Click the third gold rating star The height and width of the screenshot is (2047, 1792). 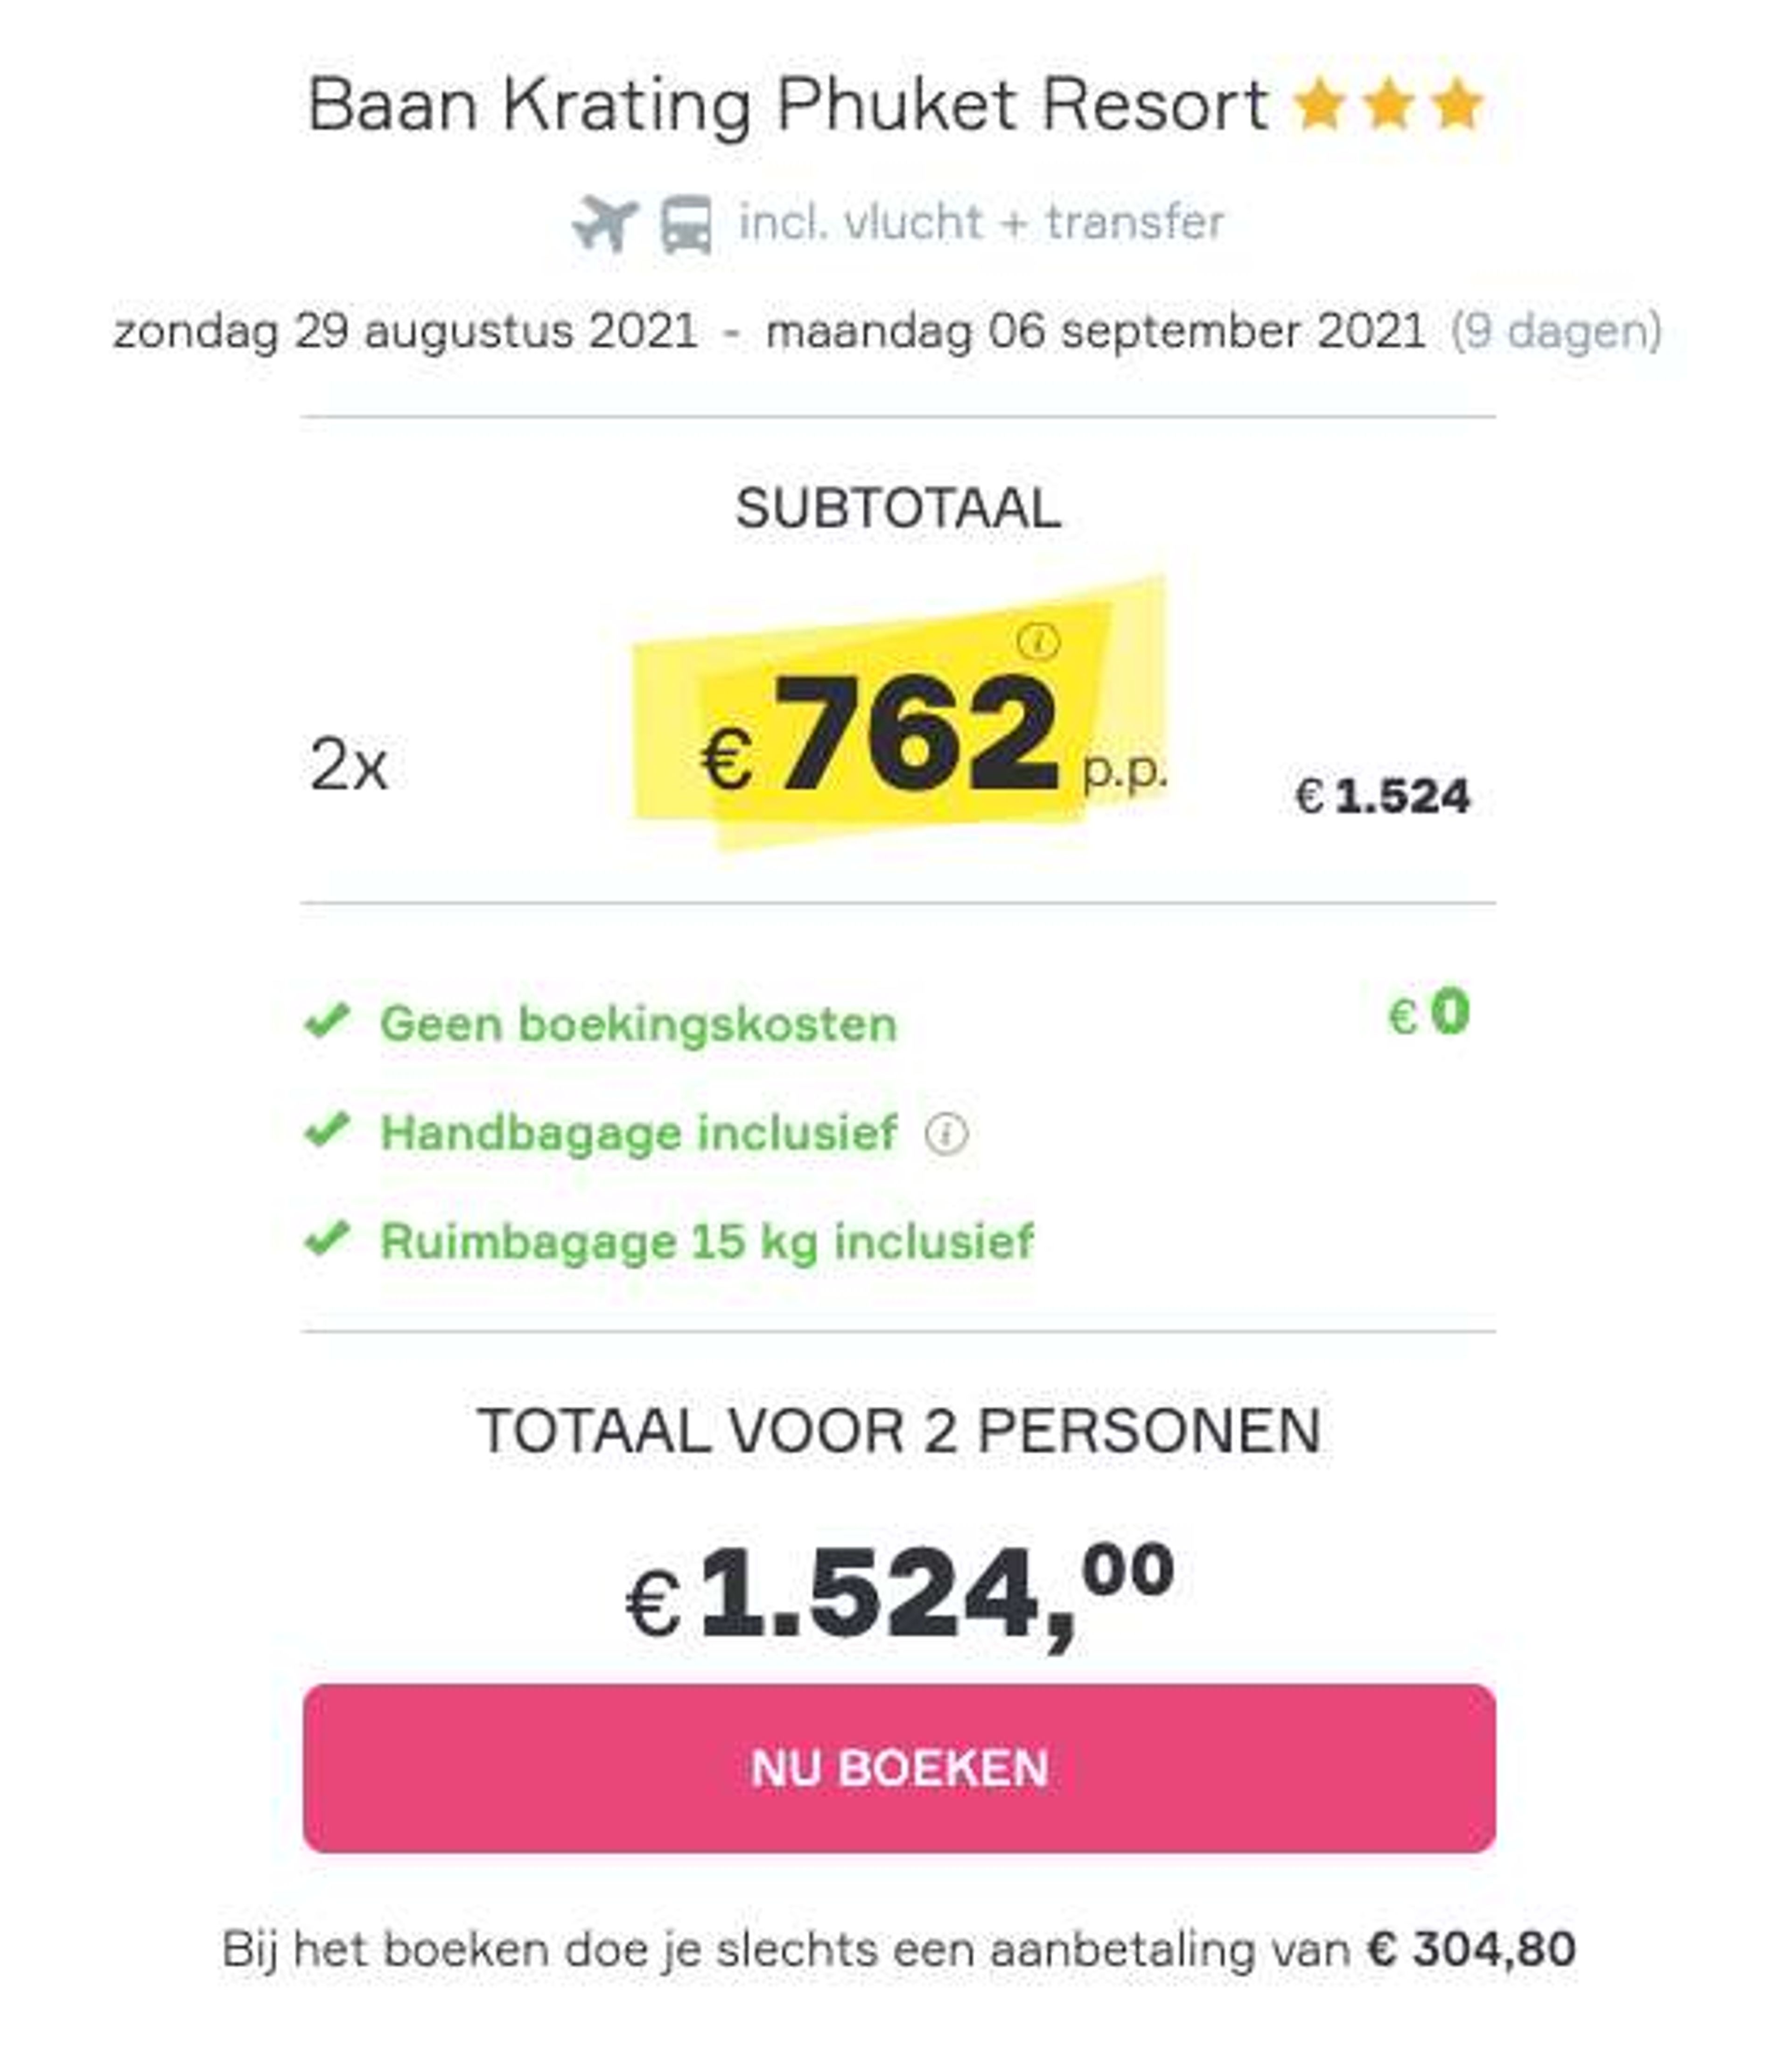(x=1456, y=105)
